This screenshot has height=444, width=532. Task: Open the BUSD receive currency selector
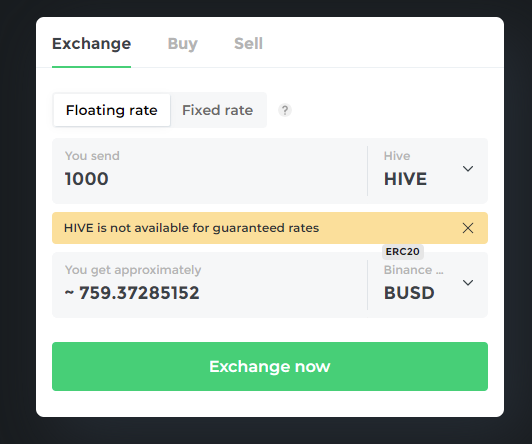coord(428,285)
